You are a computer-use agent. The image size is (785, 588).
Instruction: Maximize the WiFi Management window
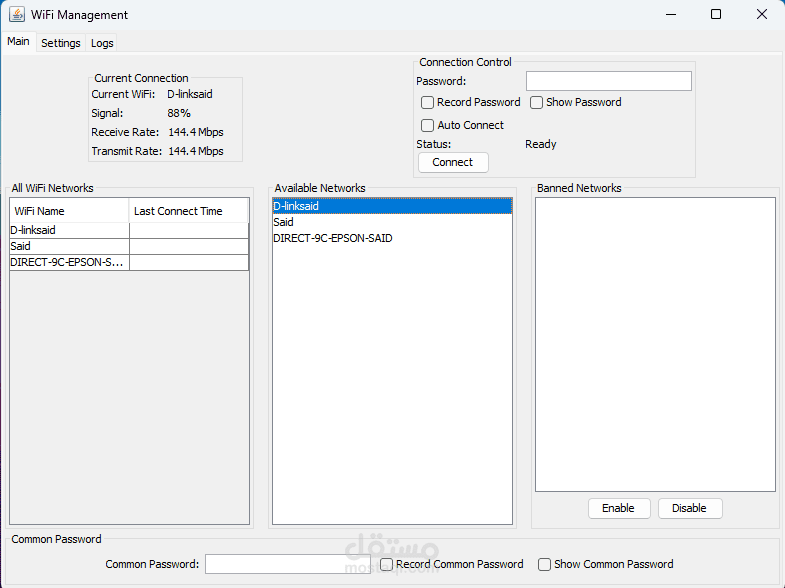point(716,15)
